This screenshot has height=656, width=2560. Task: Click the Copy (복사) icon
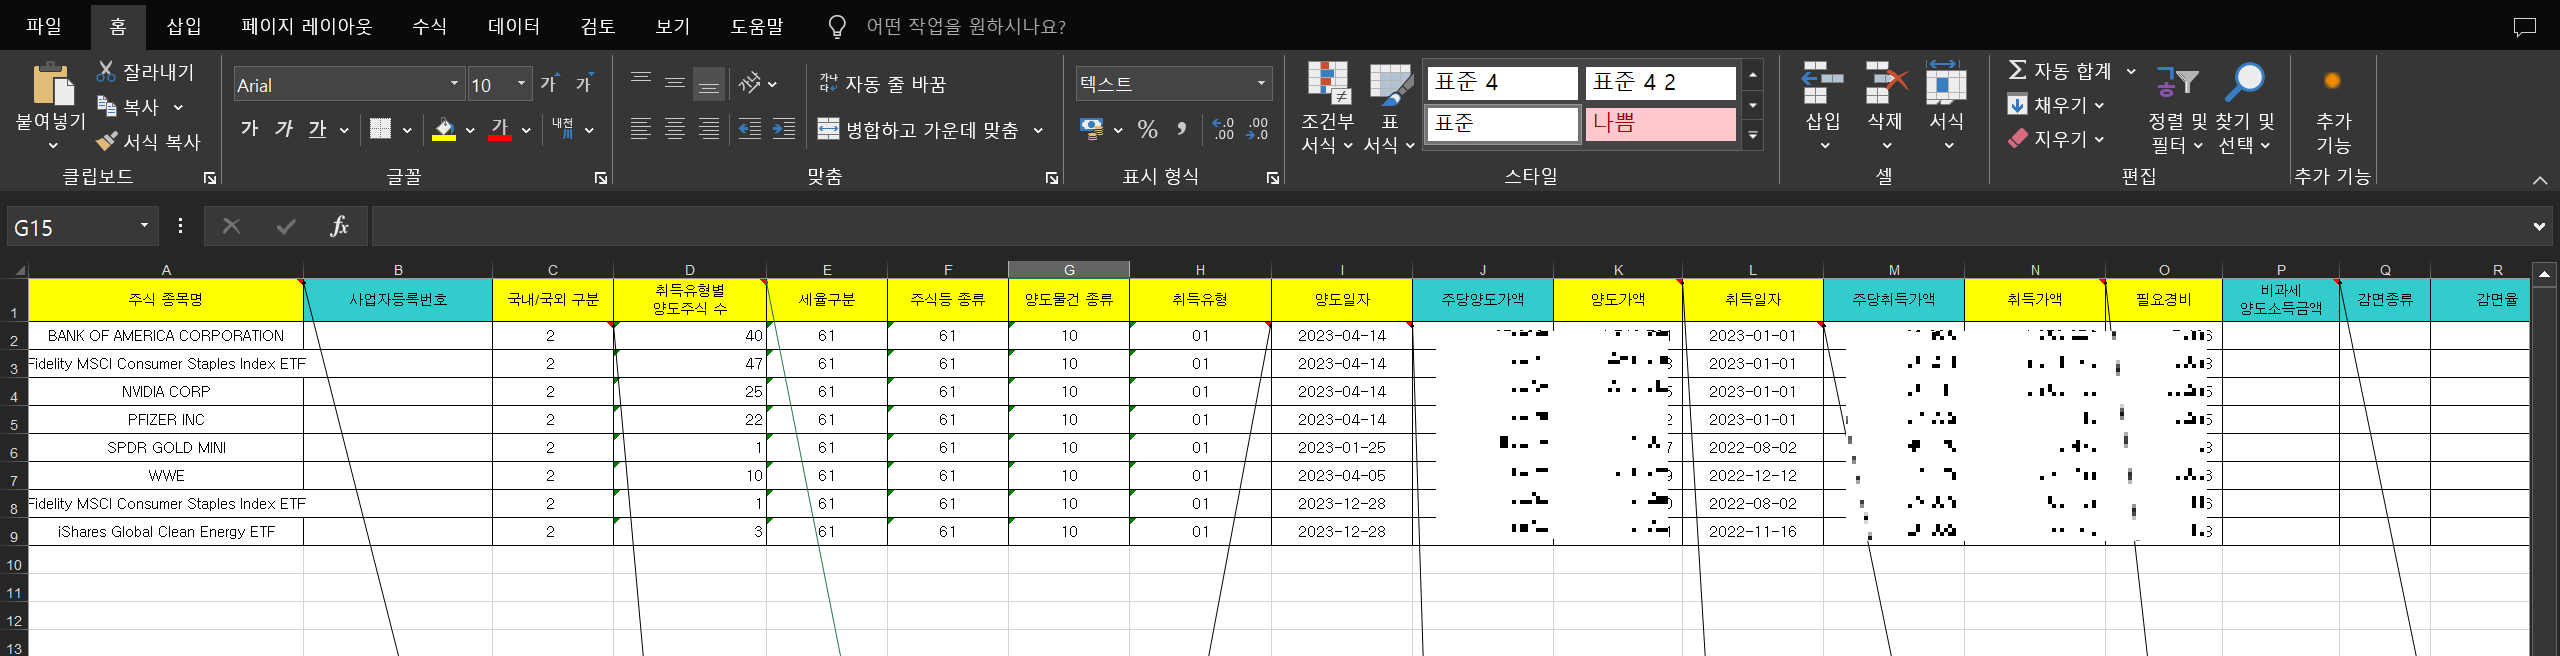point(107,106)
